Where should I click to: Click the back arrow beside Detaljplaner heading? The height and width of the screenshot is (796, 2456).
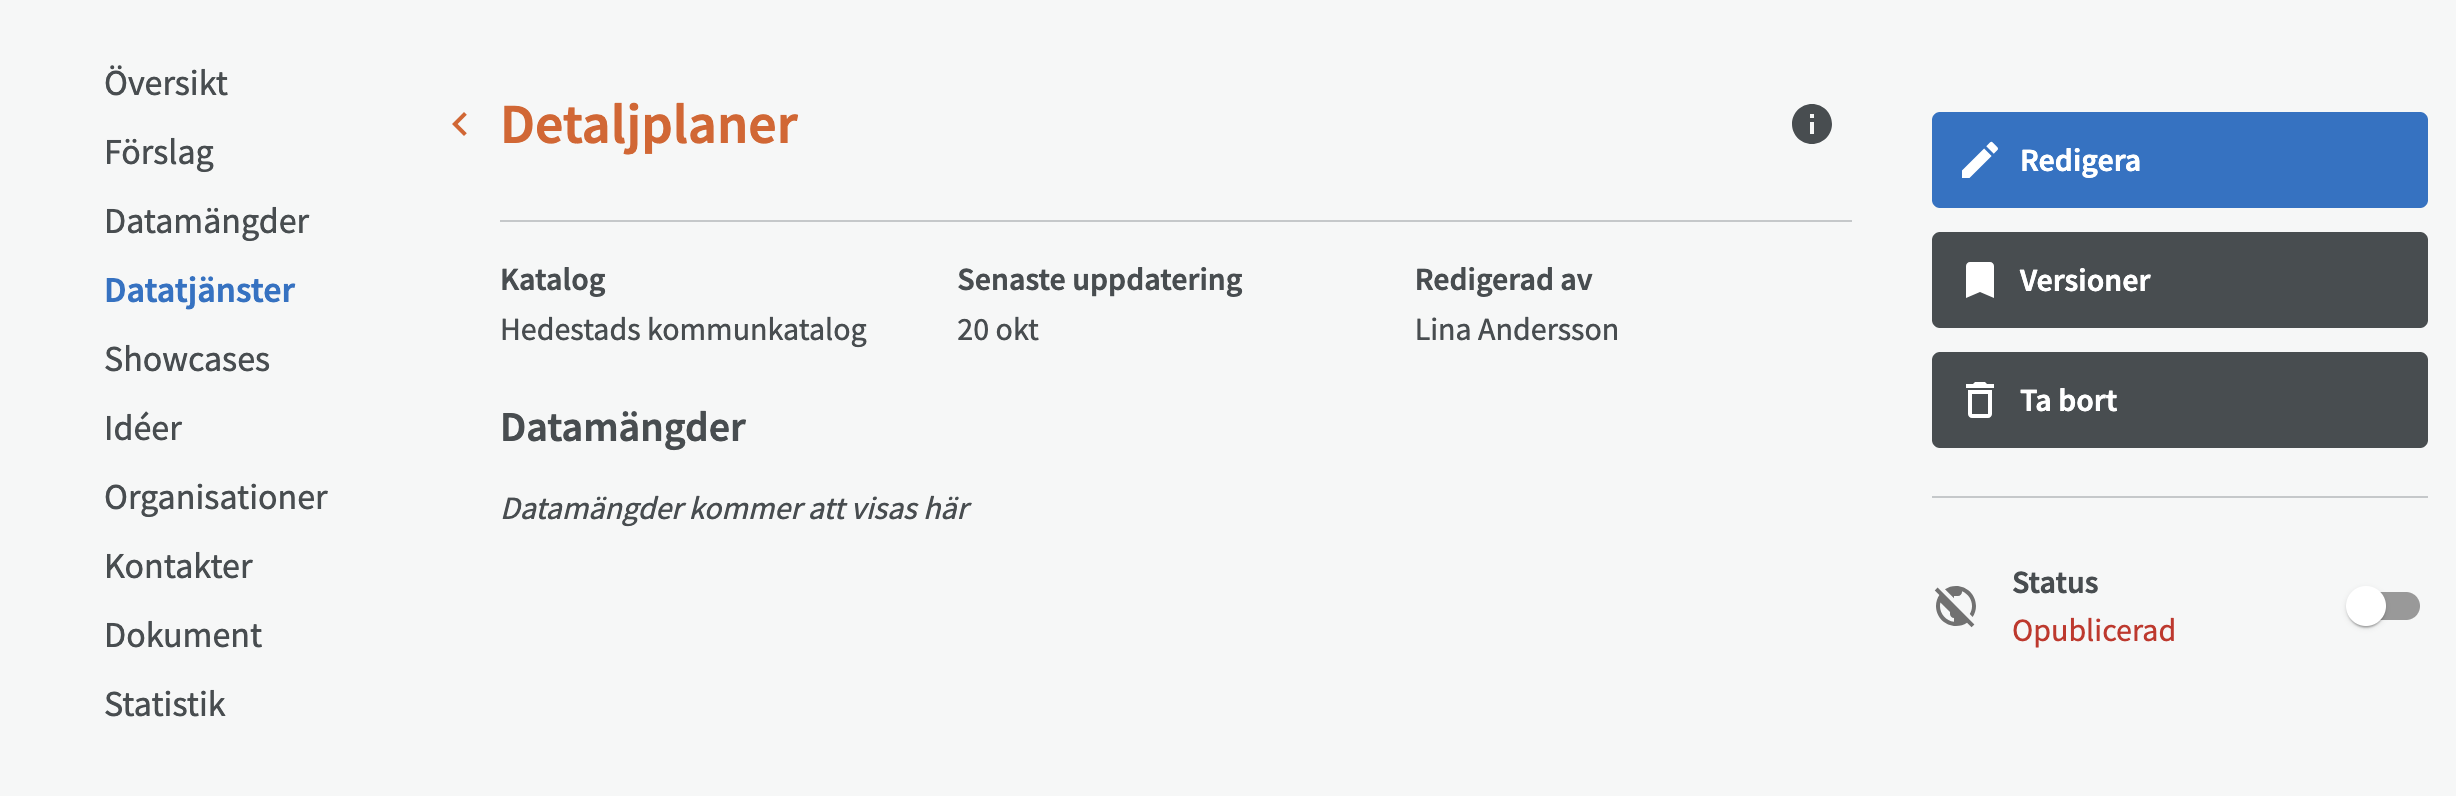coord(461,122)
